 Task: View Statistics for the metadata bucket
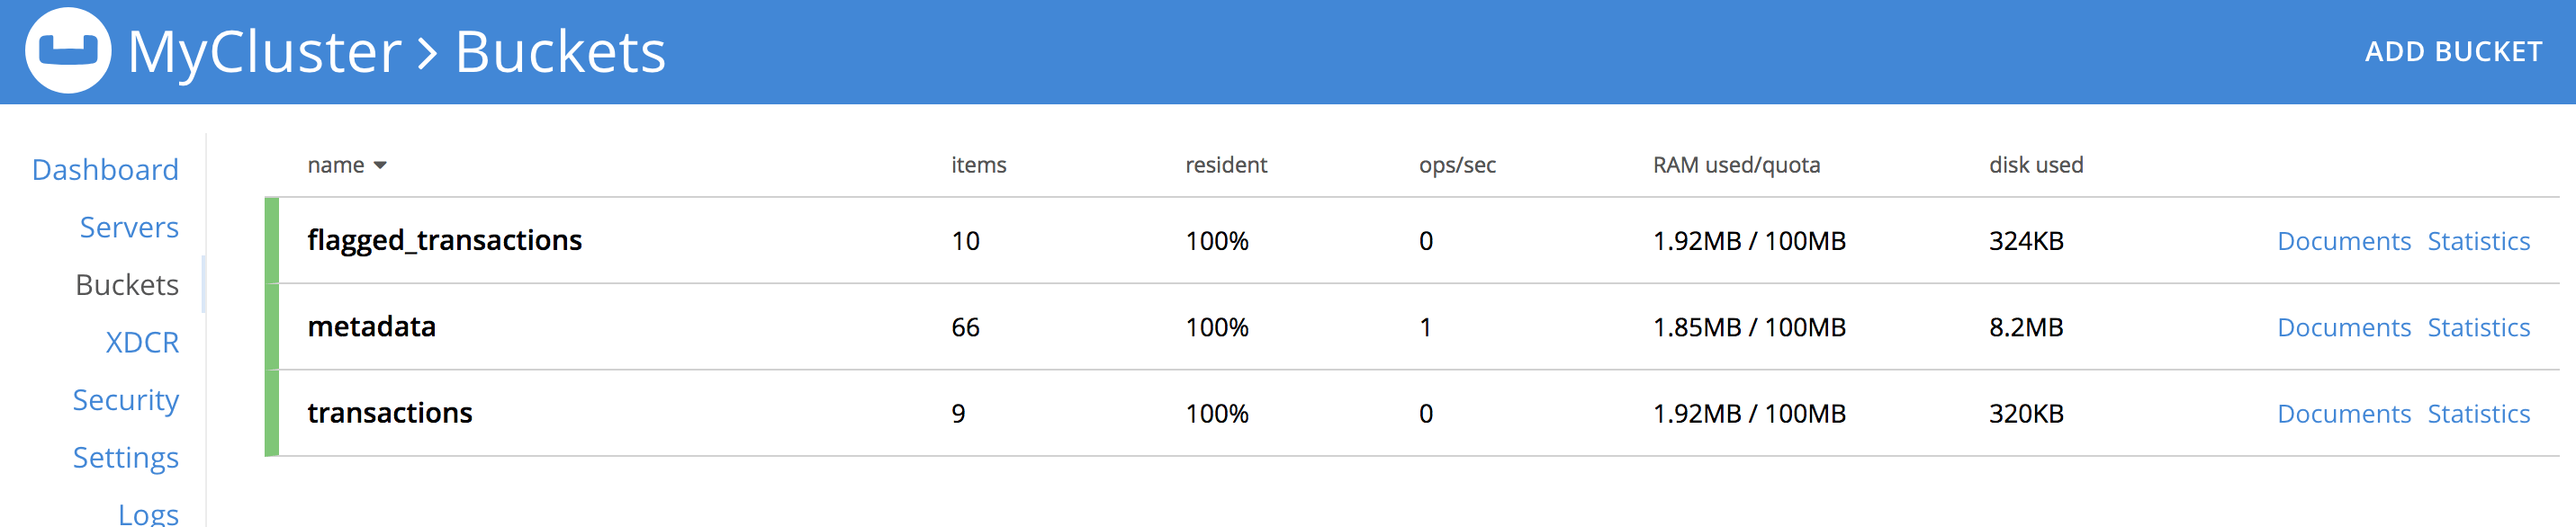click(2479, 327)
